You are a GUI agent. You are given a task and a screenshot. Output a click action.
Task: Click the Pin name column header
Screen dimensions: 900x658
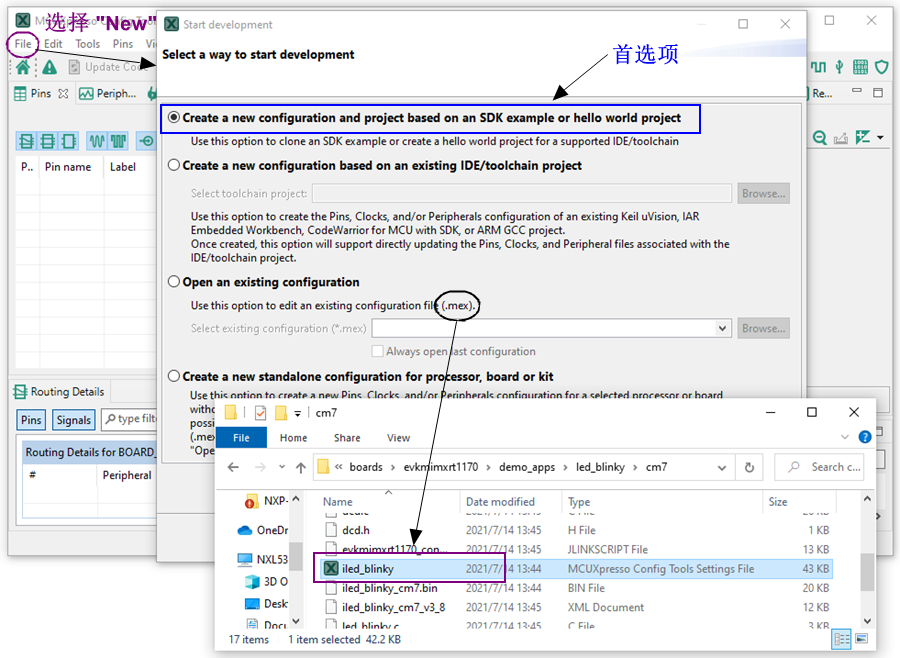click(x=68, y=167)
